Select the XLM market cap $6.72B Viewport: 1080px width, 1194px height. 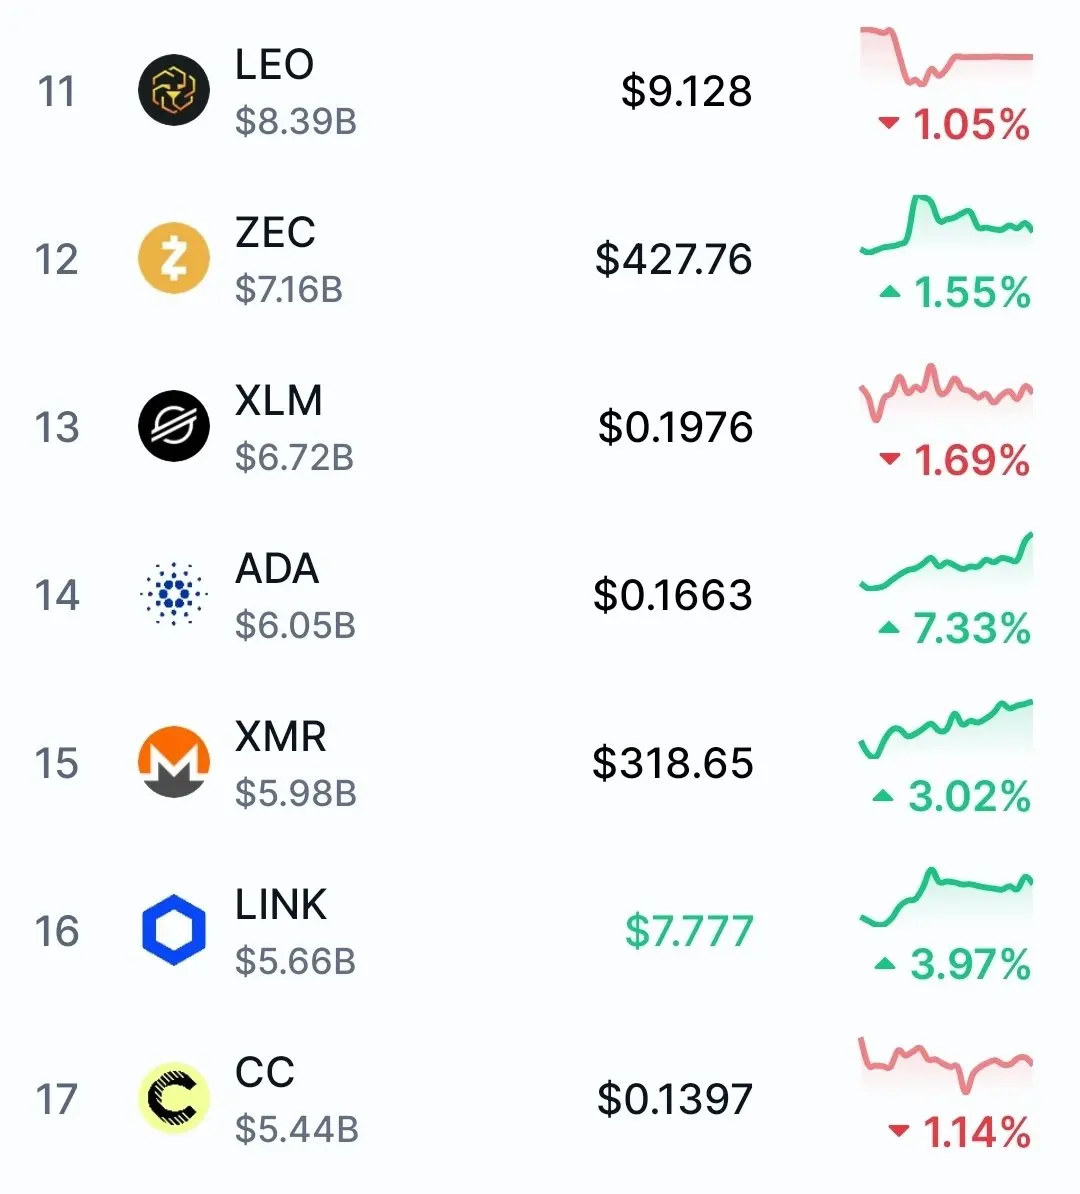tap(295, 457)
